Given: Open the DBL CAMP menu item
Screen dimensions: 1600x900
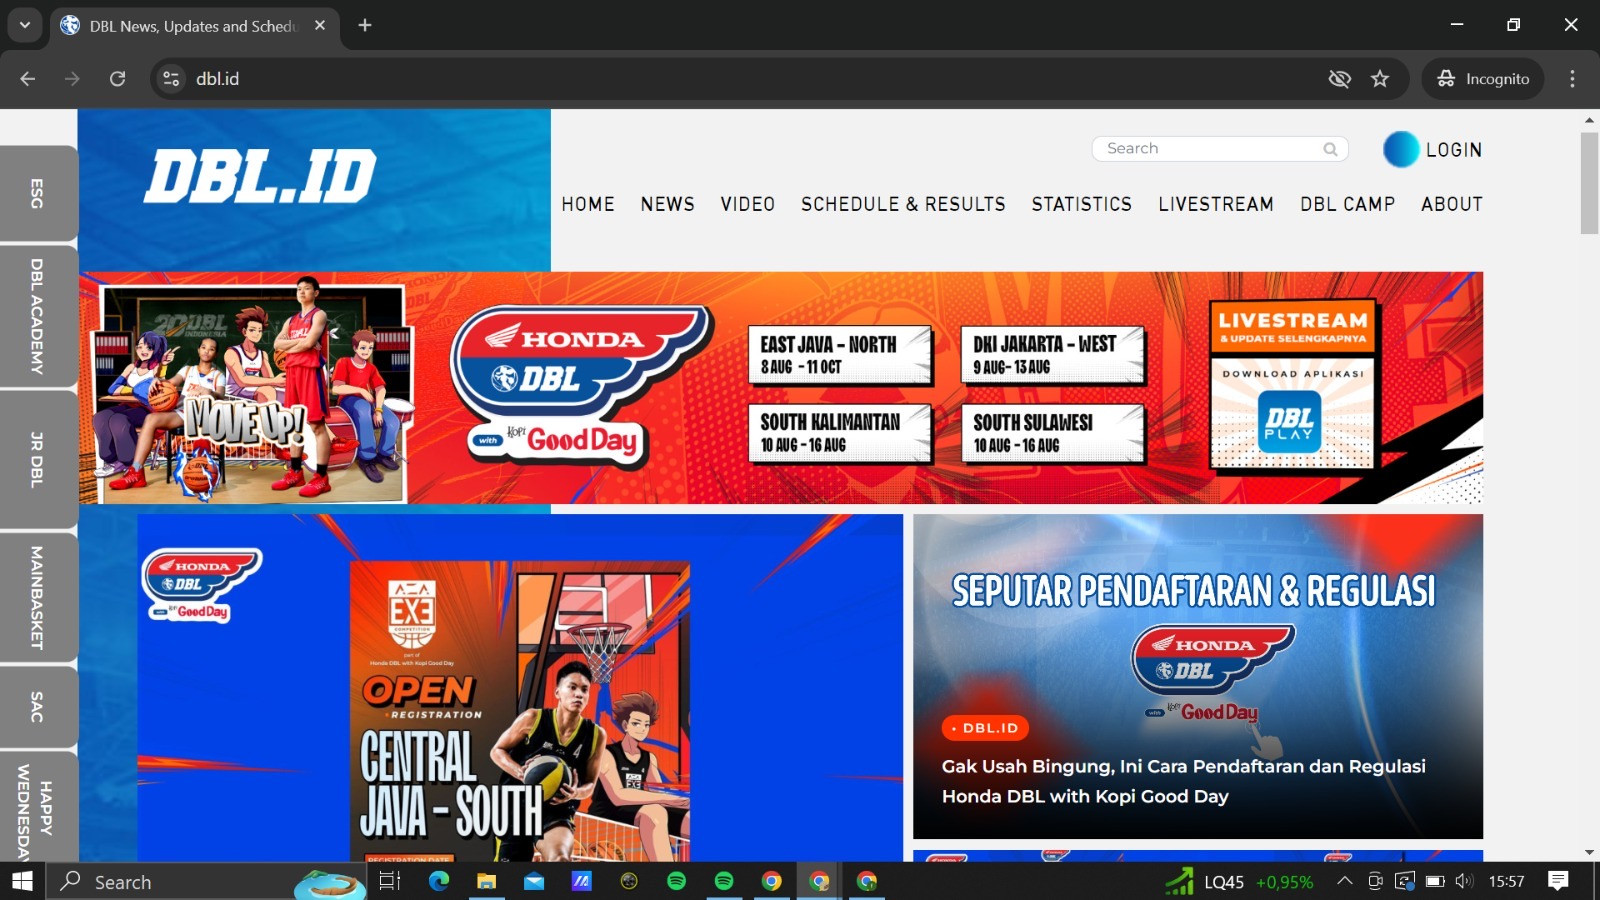Looking at the screenshot, I should click(x=1348, y=204).
